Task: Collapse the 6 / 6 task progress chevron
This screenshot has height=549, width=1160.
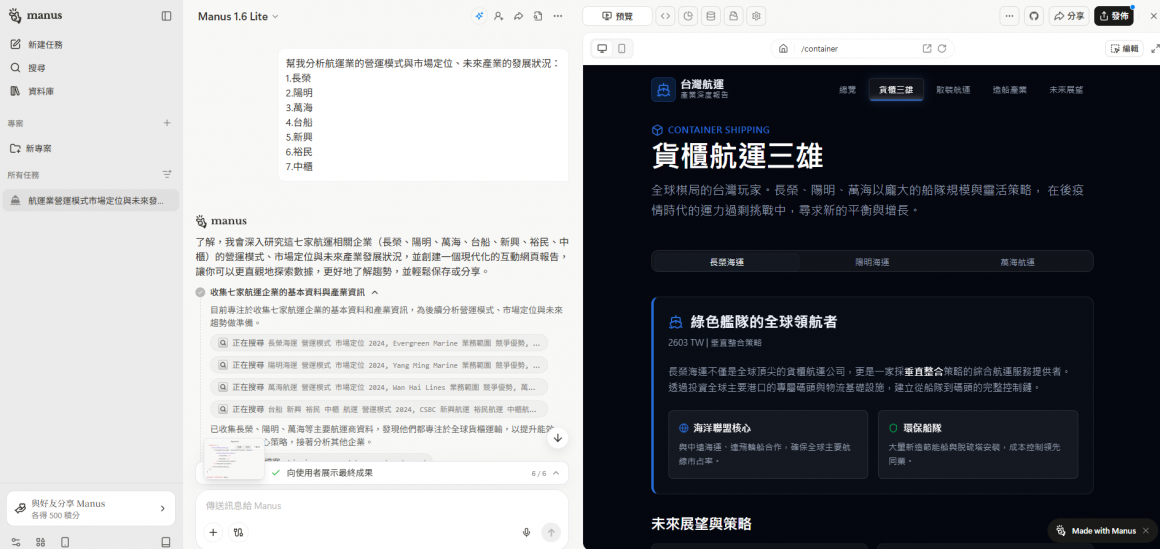Action: (x=556, y=473)
